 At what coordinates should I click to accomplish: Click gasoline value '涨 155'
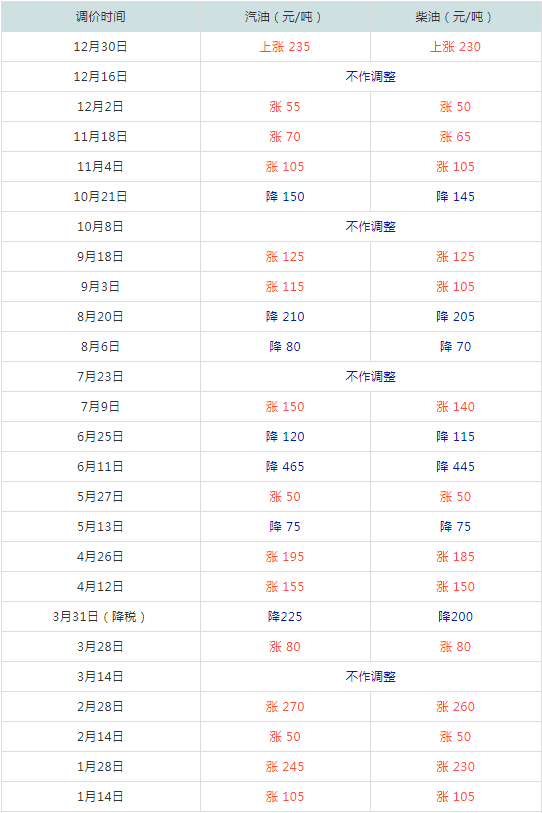pos(285,587)
